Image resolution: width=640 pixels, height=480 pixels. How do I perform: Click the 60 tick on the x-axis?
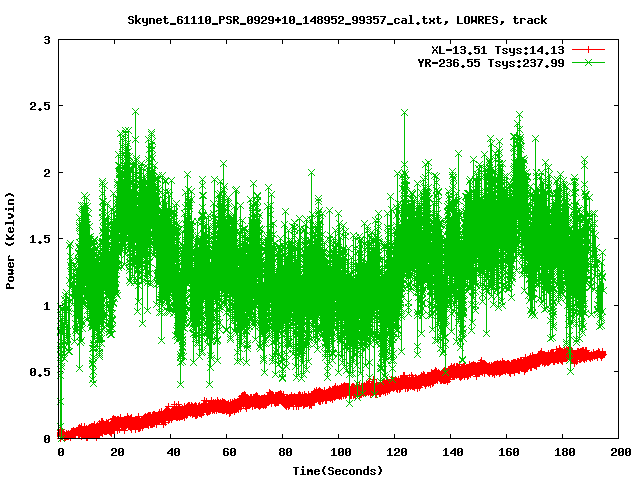[226, 452]
